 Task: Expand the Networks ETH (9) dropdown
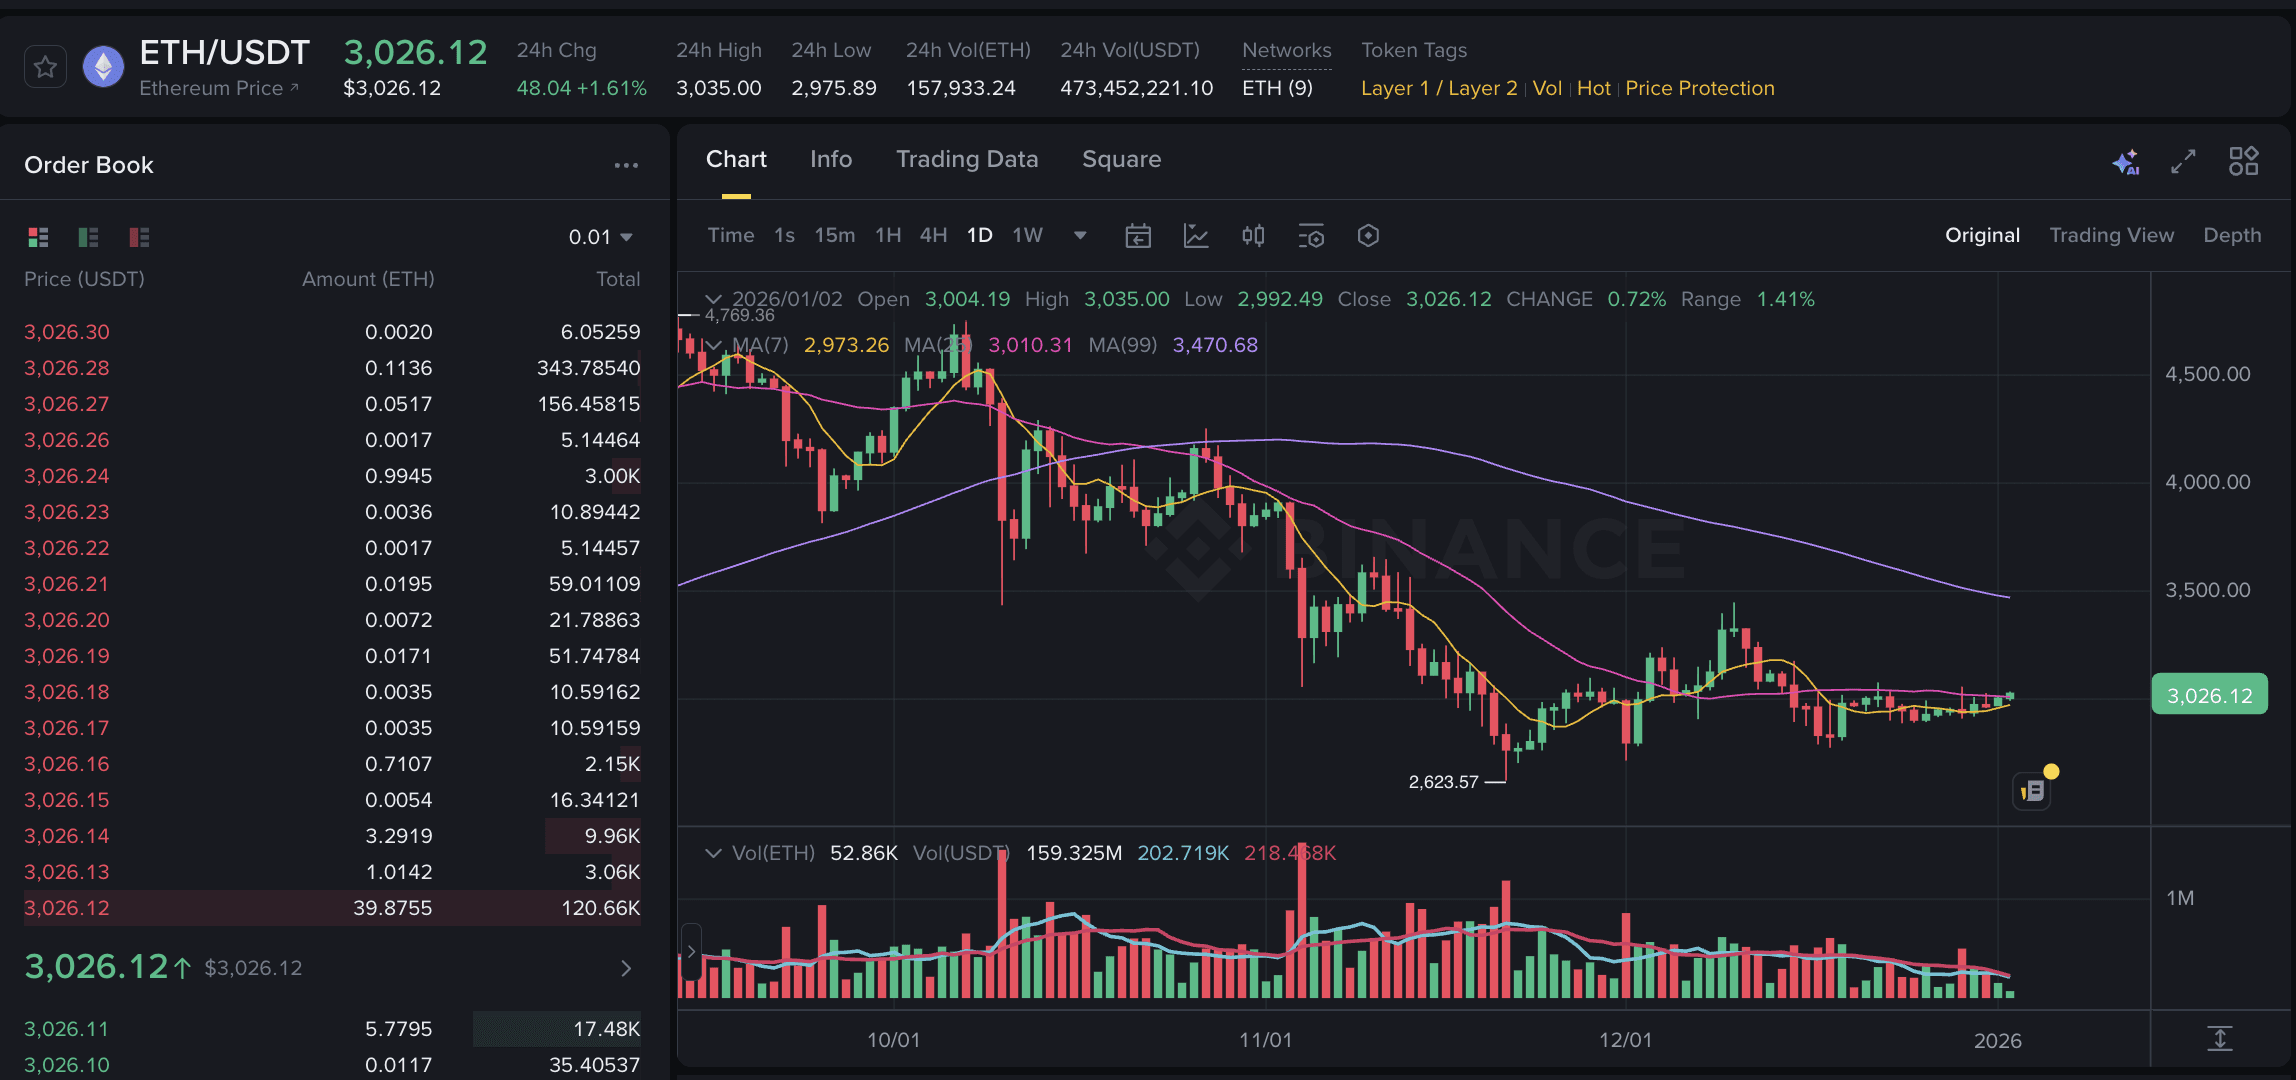[1279, 88]
